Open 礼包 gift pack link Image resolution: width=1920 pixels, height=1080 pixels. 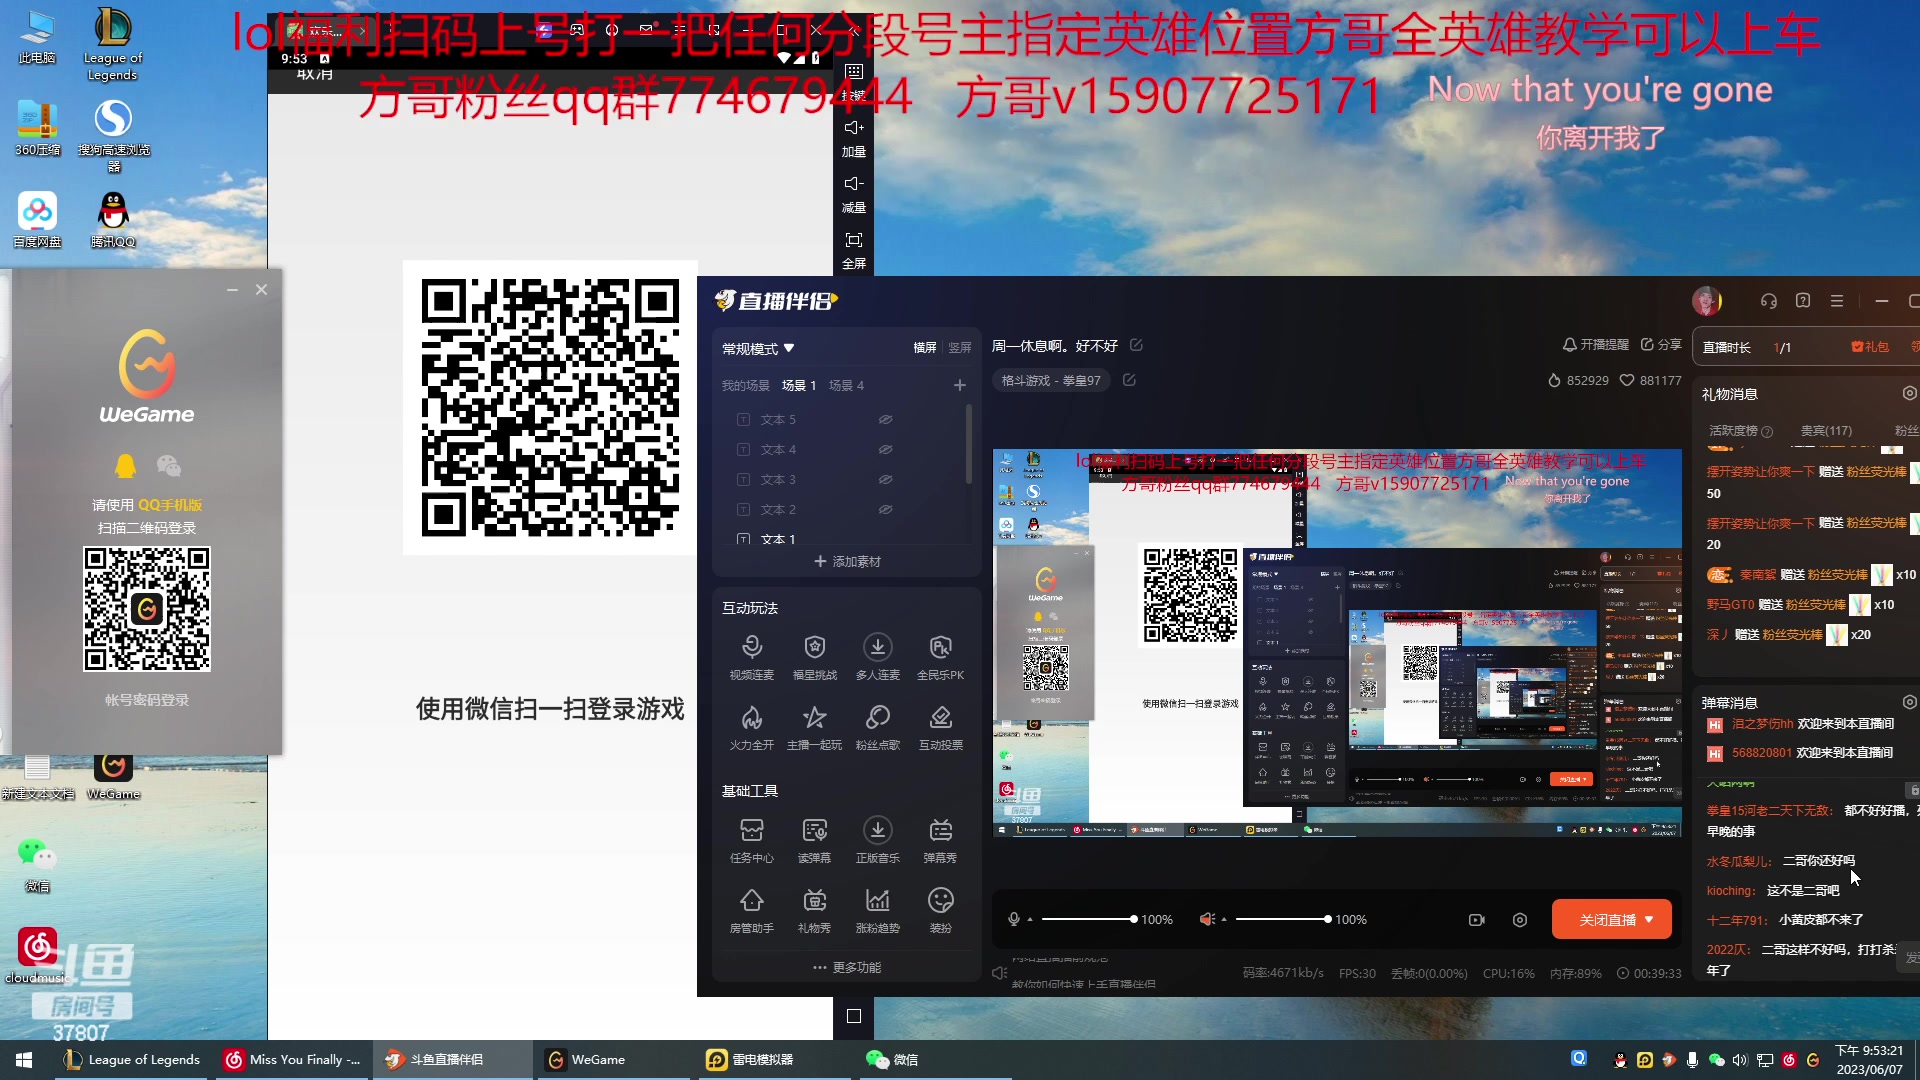(x=1870, y=347)
